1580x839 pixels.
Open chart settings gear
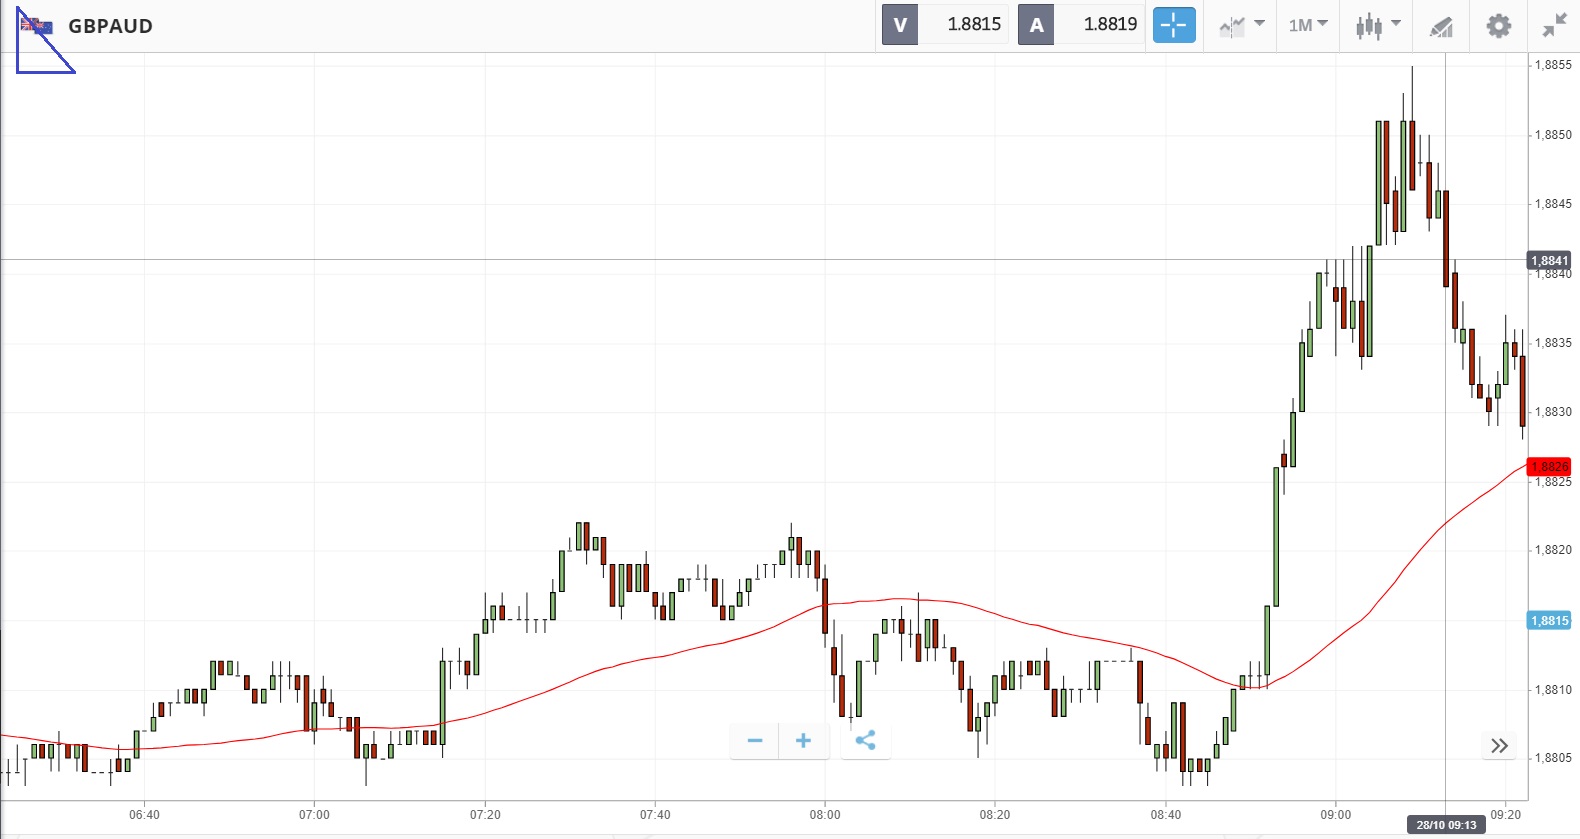point(1498,25)
